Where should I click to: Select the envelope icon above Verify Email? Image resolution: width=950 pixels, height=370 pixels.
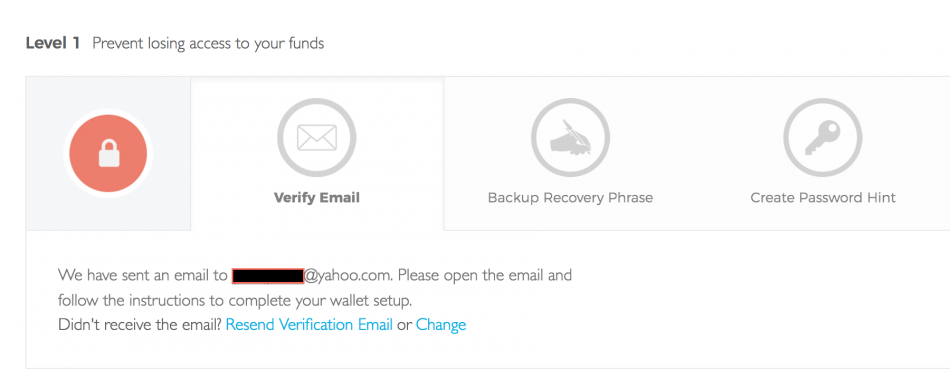point(316,137)
